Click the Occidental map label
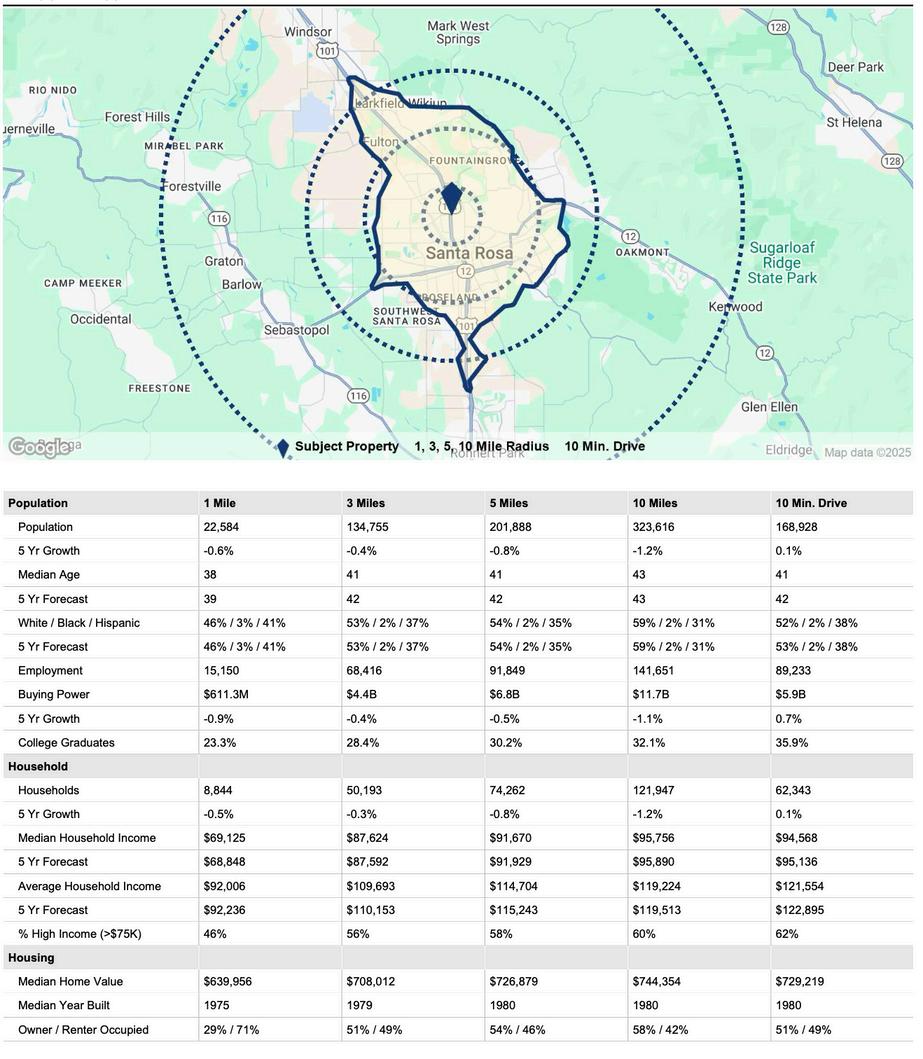The height and width of the screenshot is (1059, 923). [x=101, y=319]
